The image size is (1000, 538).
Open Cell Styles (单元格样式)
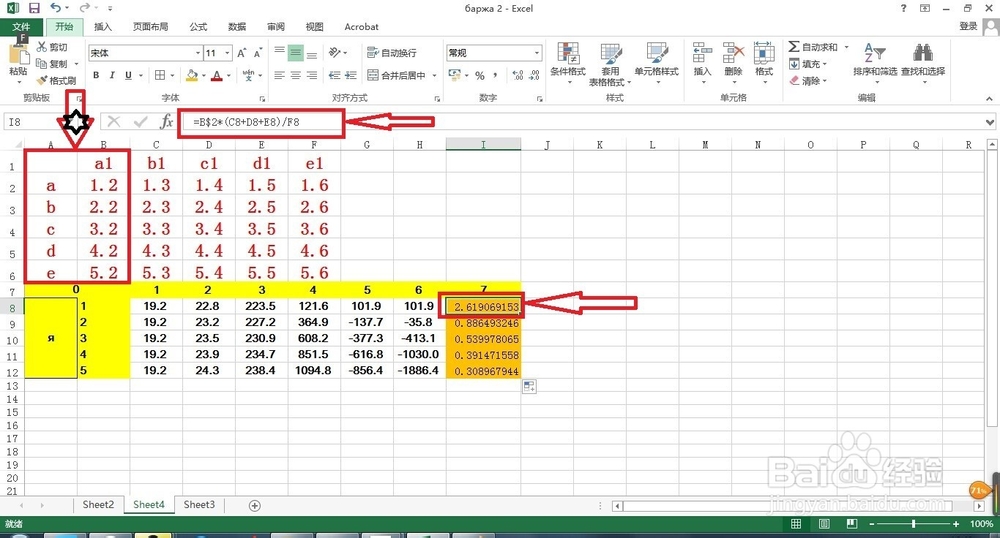pos(656,62)
